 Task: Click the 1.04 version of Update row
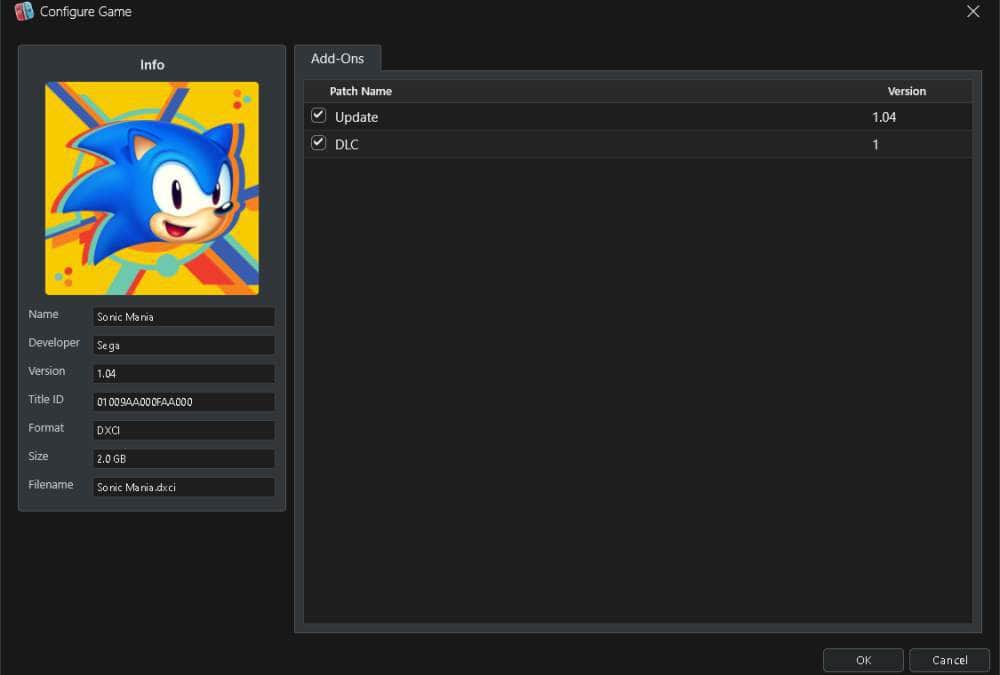[x=884, y=117]
